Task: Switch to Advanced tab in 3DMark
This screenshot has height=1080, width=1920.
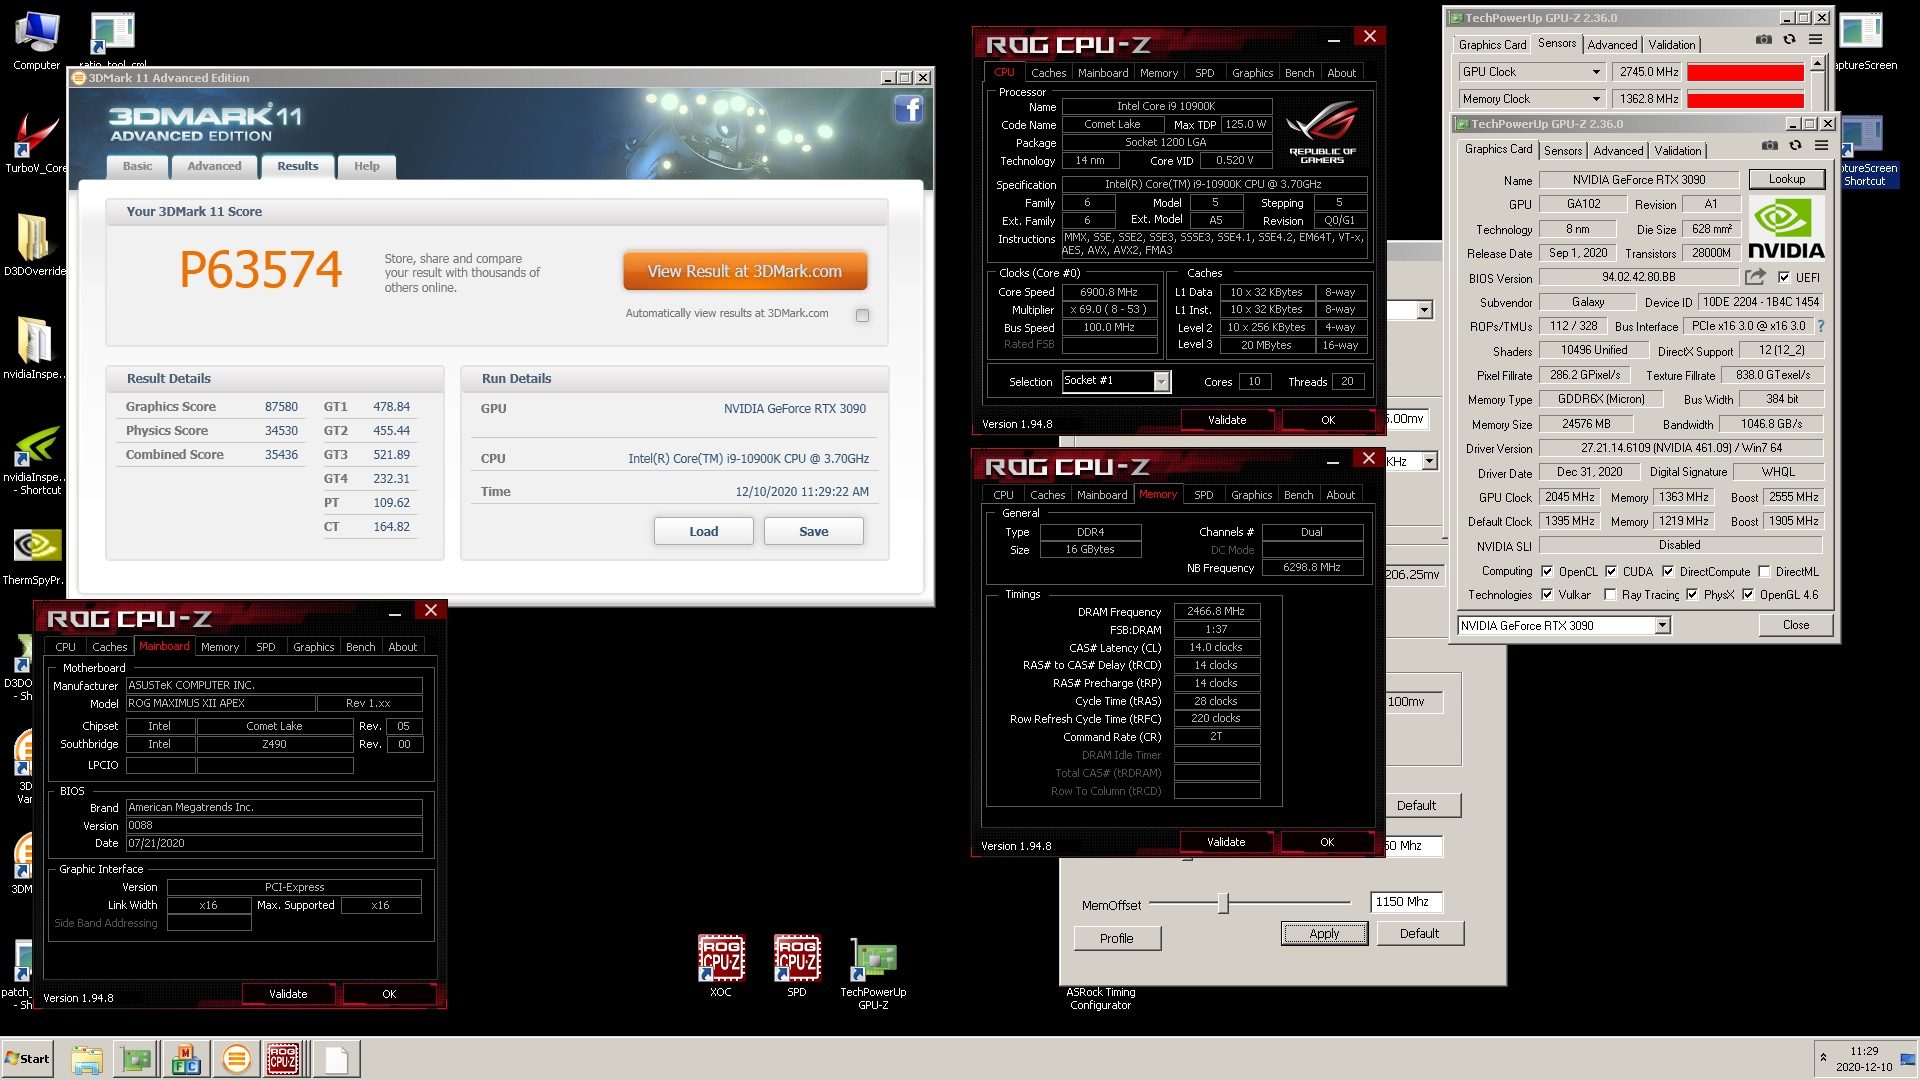Action: 214,166
